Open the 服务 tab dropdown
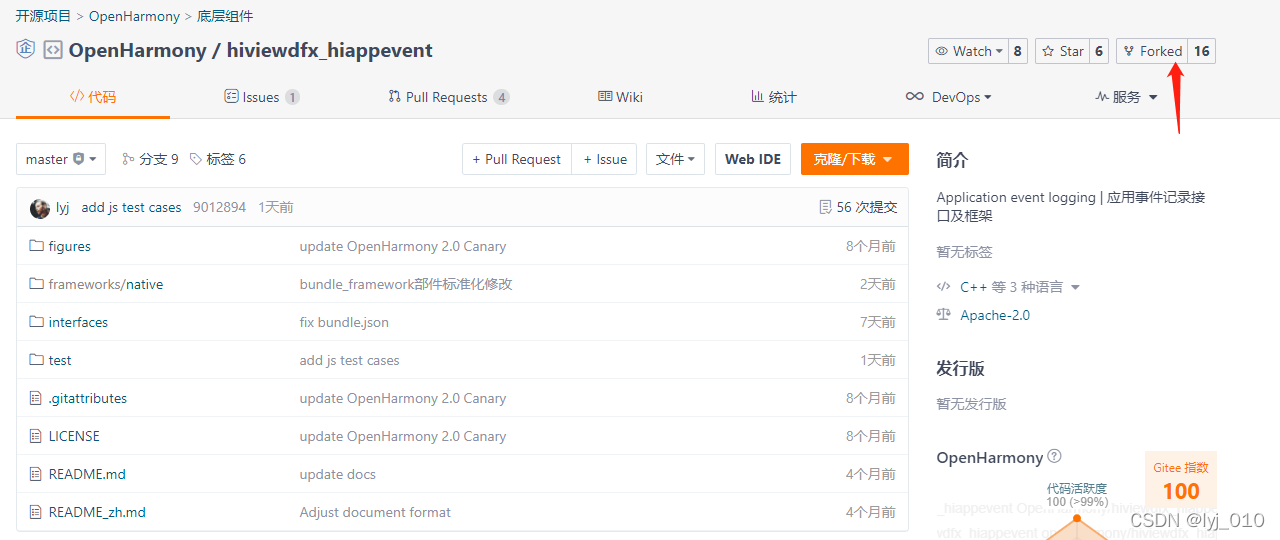 tap(1126, 97)
